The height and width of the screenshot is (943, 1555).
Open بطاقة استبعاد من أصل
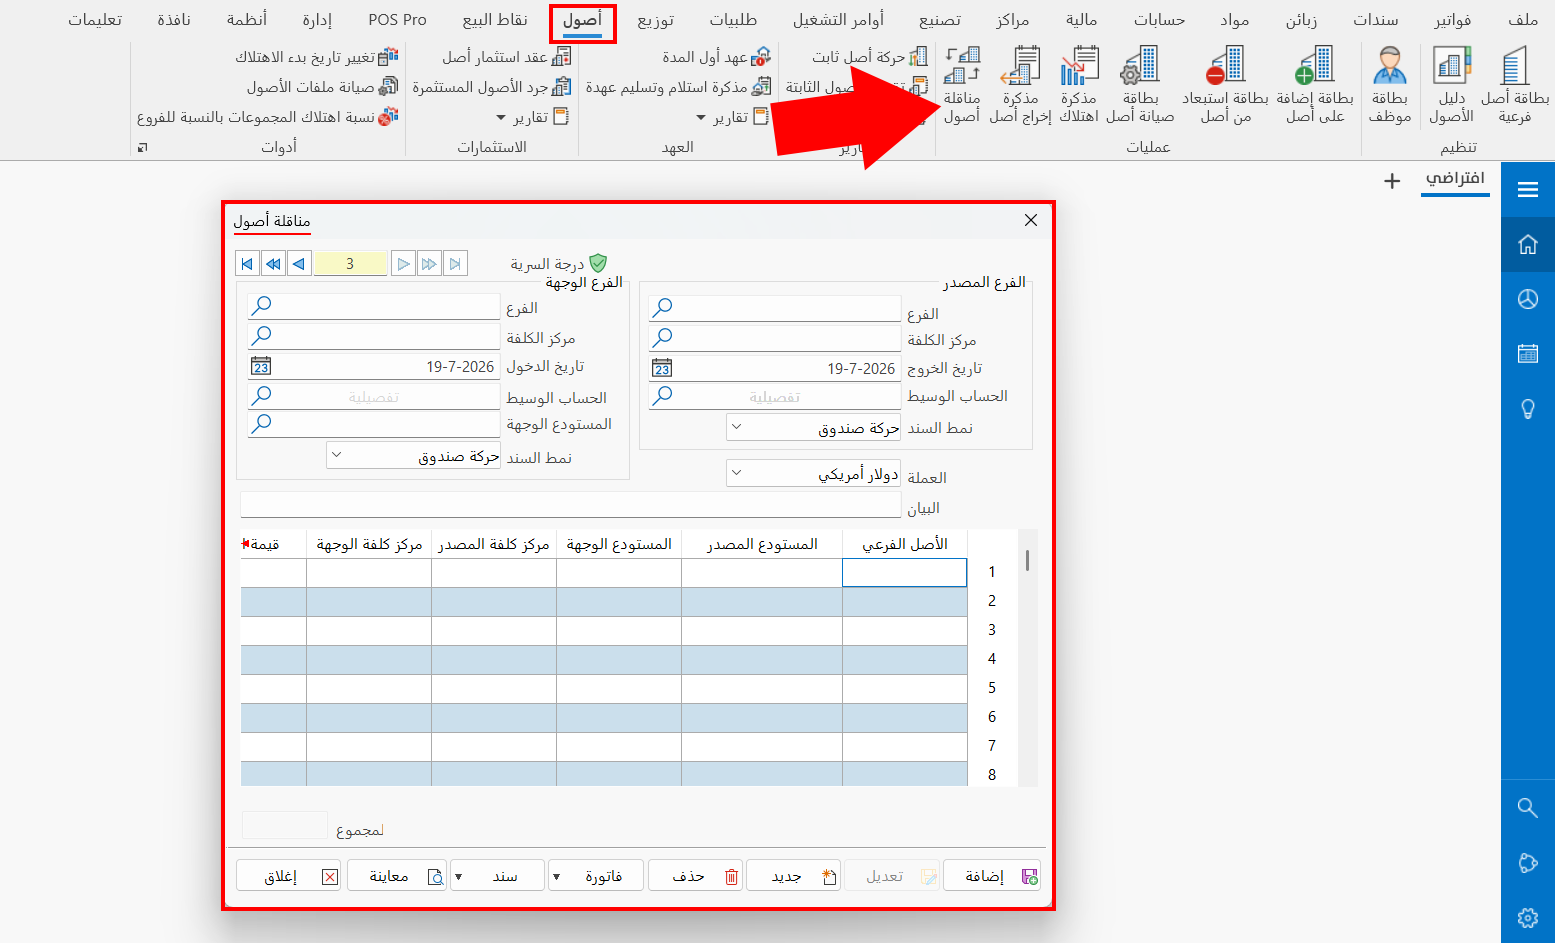(1226, 85)
